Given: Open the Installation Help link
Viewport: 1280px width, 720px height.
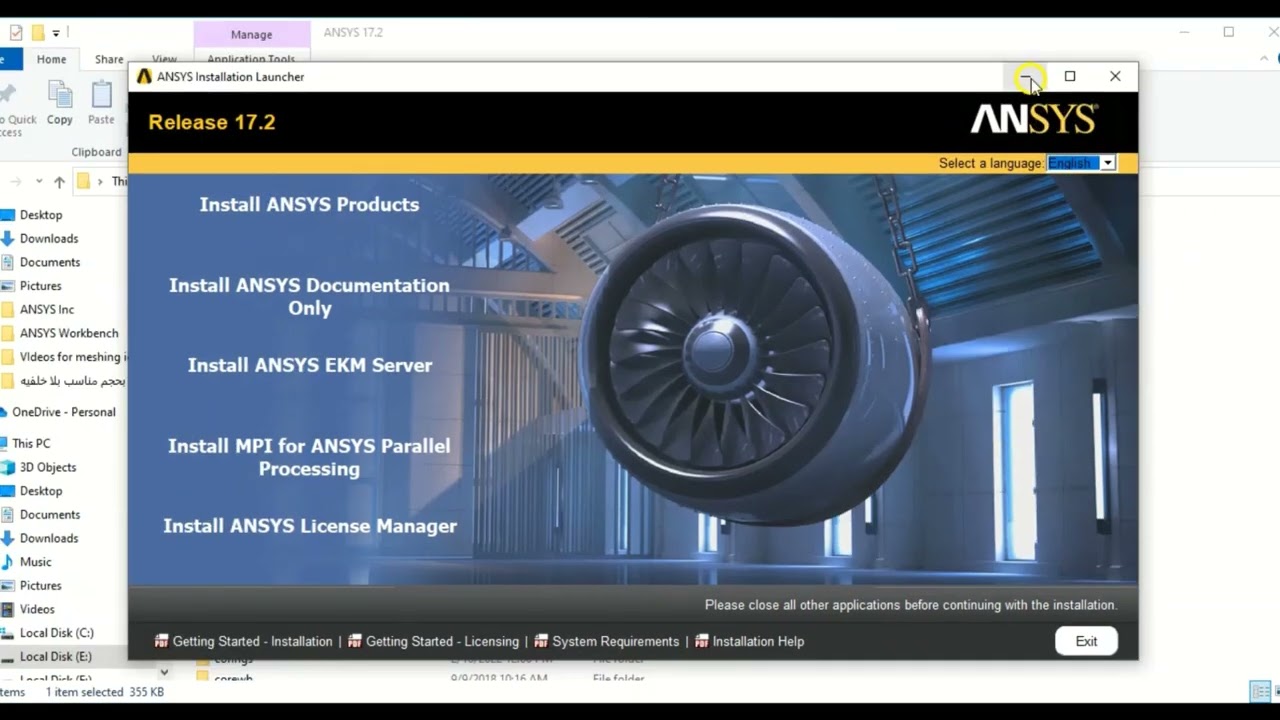Looking at the screenshot, I should 758,642.
